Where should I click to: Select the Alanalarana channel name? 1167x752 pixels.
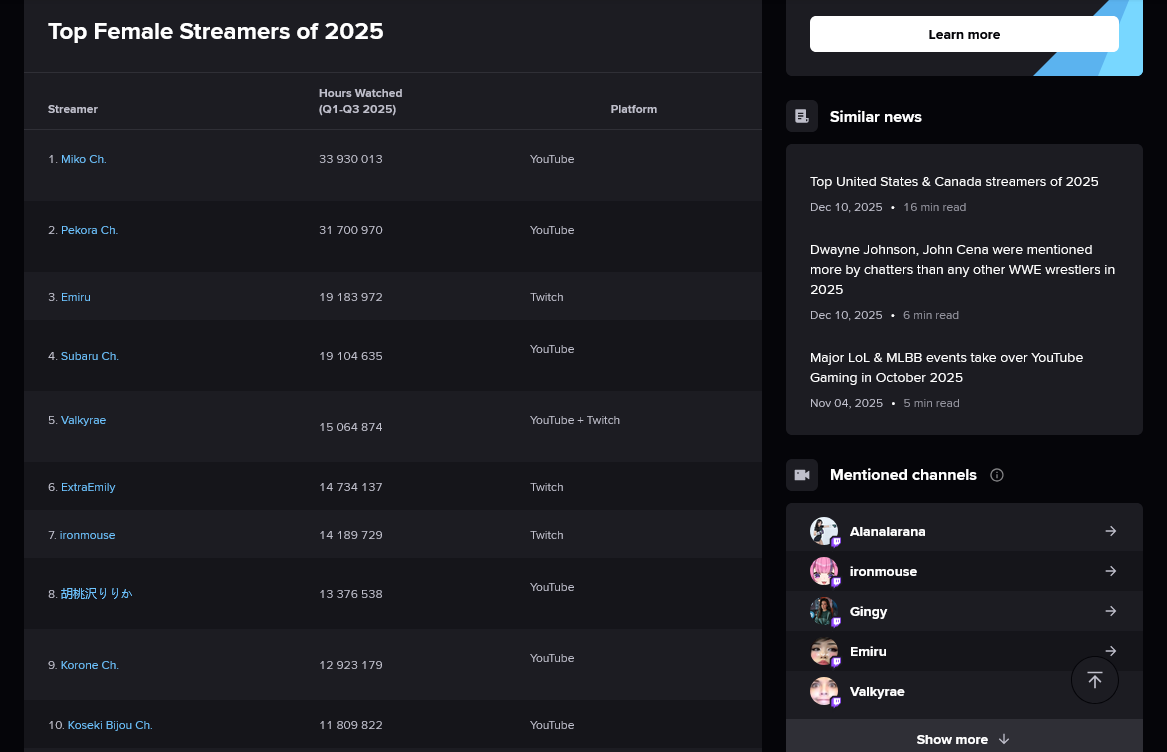tap(887, 532)
